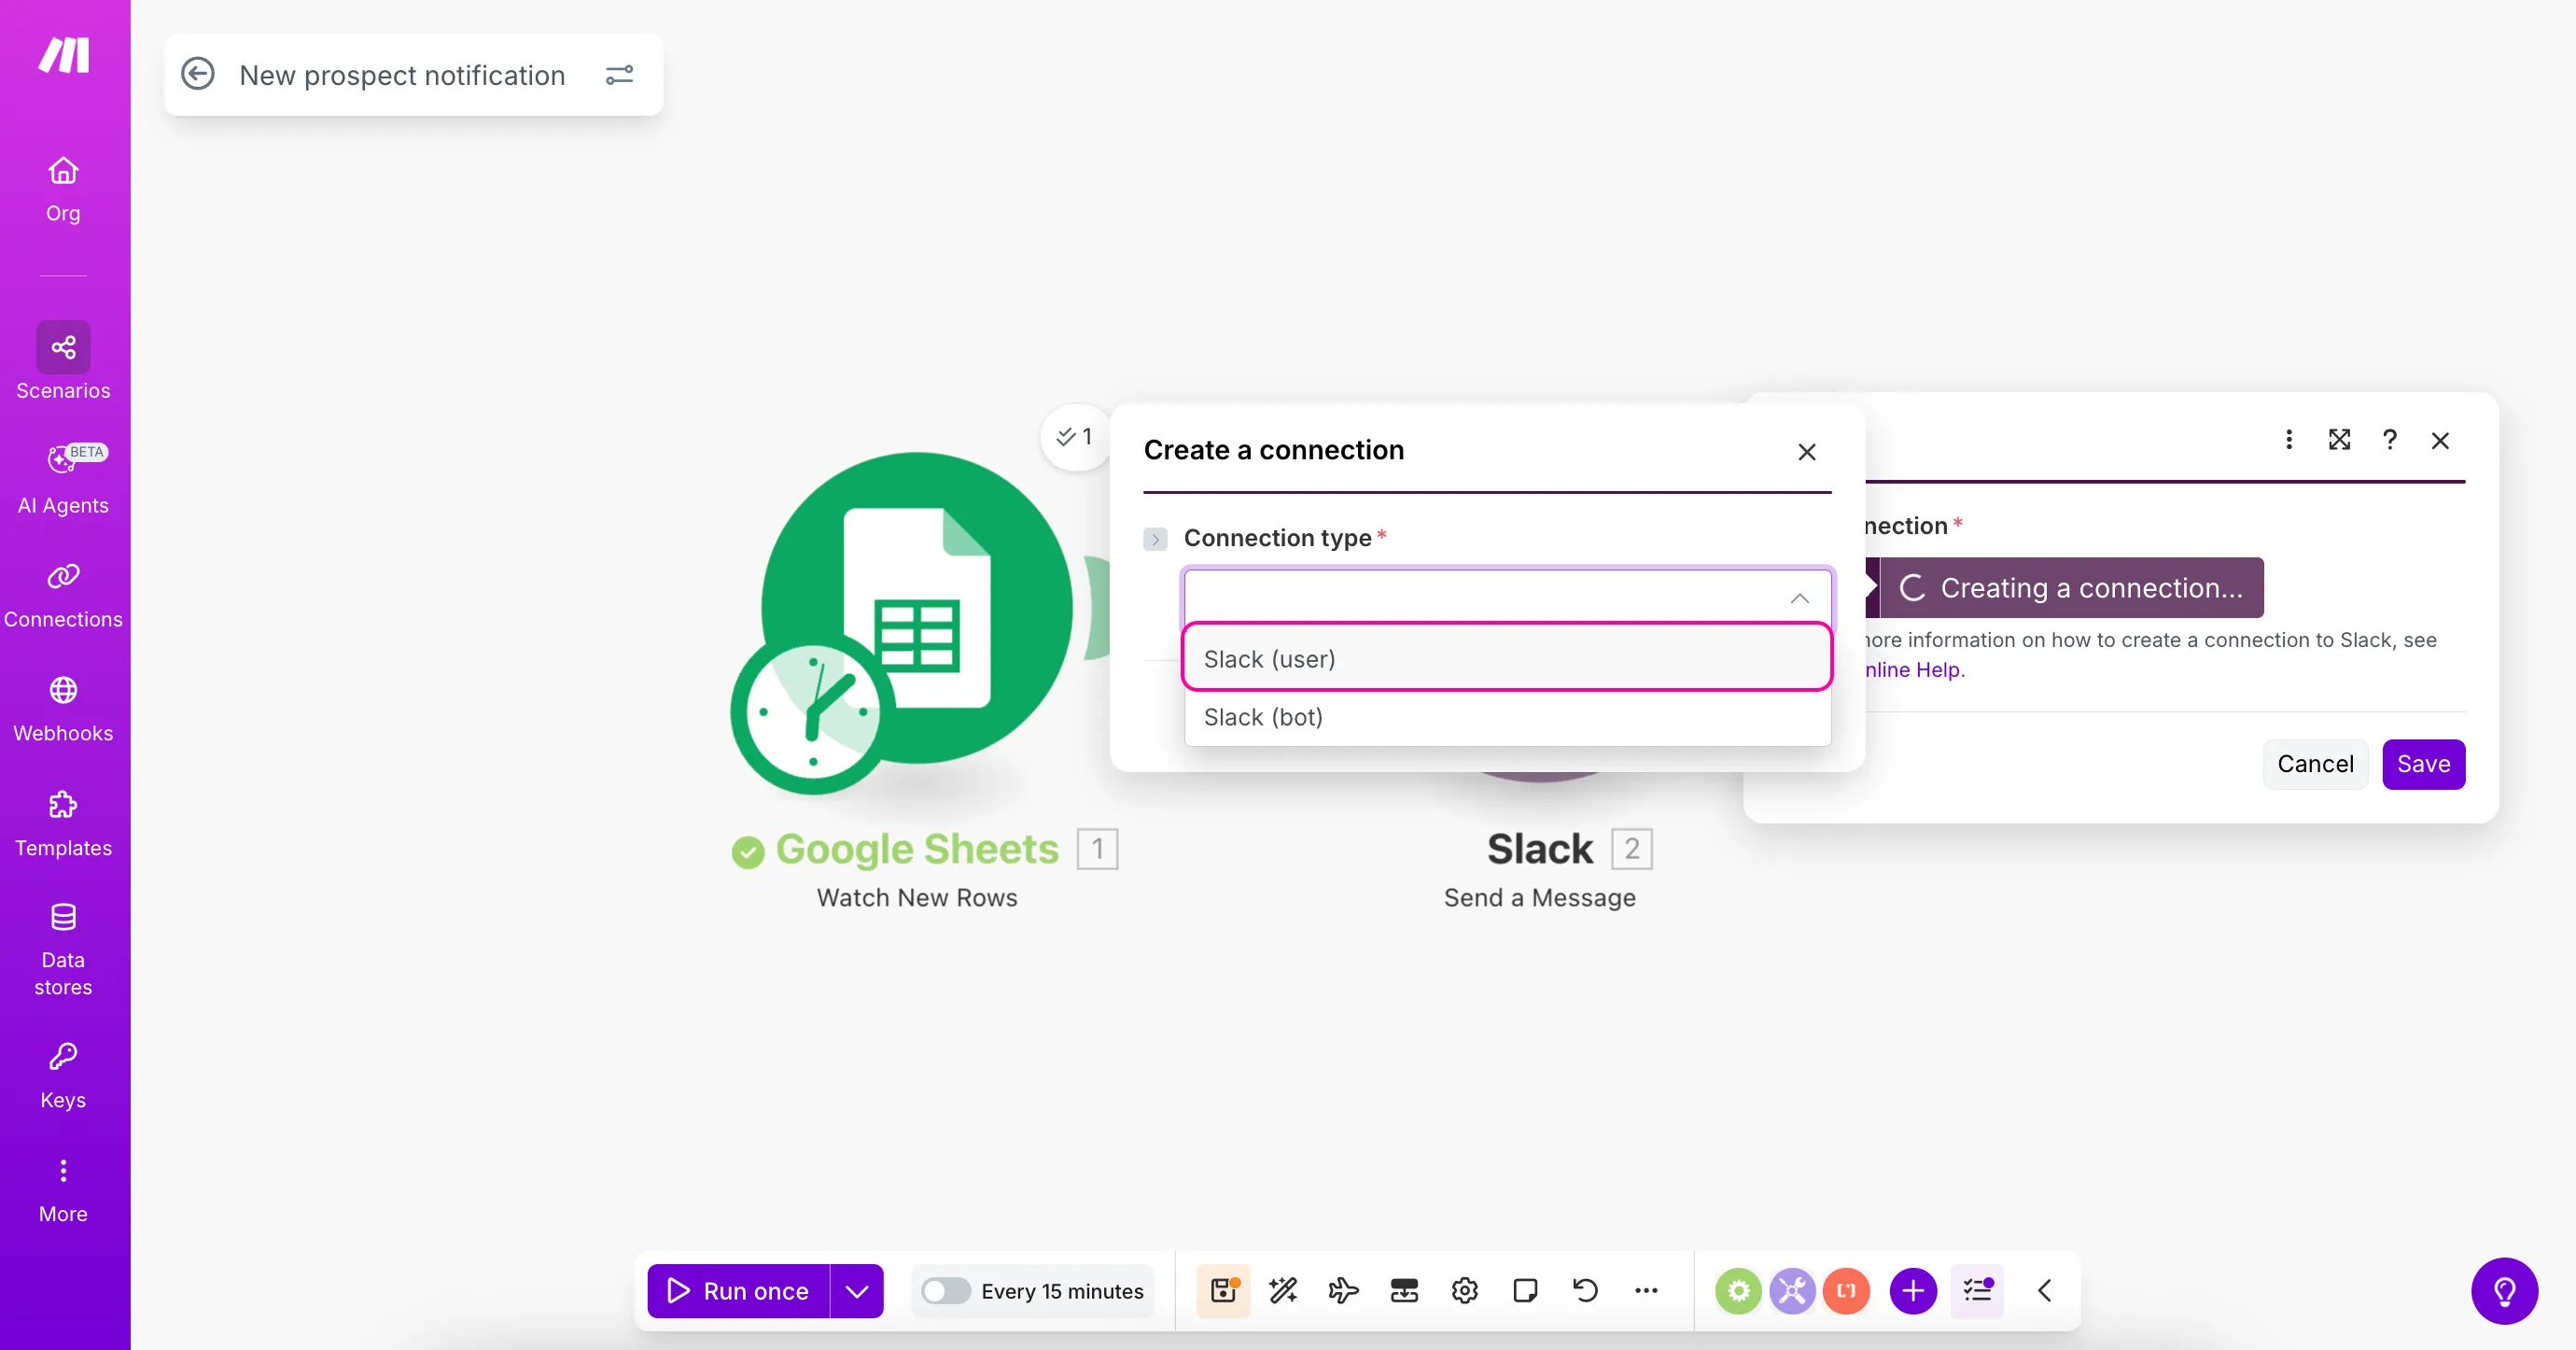Click the Watch New Rows caption
This screenshot has height=1350, width=2576.
click(917, 898)
